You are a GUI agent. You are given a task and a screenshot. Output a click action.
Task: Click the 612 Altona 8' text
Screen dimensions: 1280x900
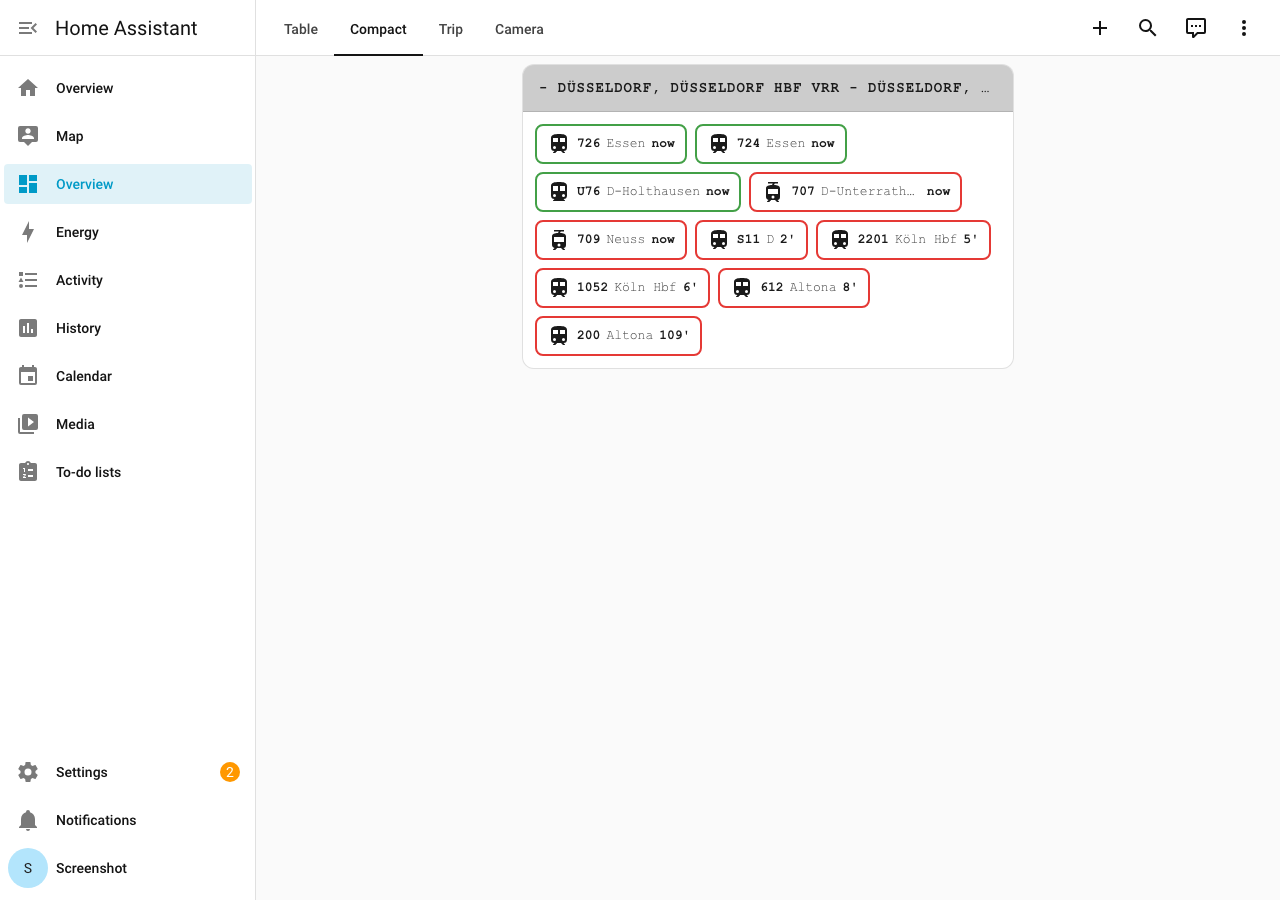tap(809, 287)
